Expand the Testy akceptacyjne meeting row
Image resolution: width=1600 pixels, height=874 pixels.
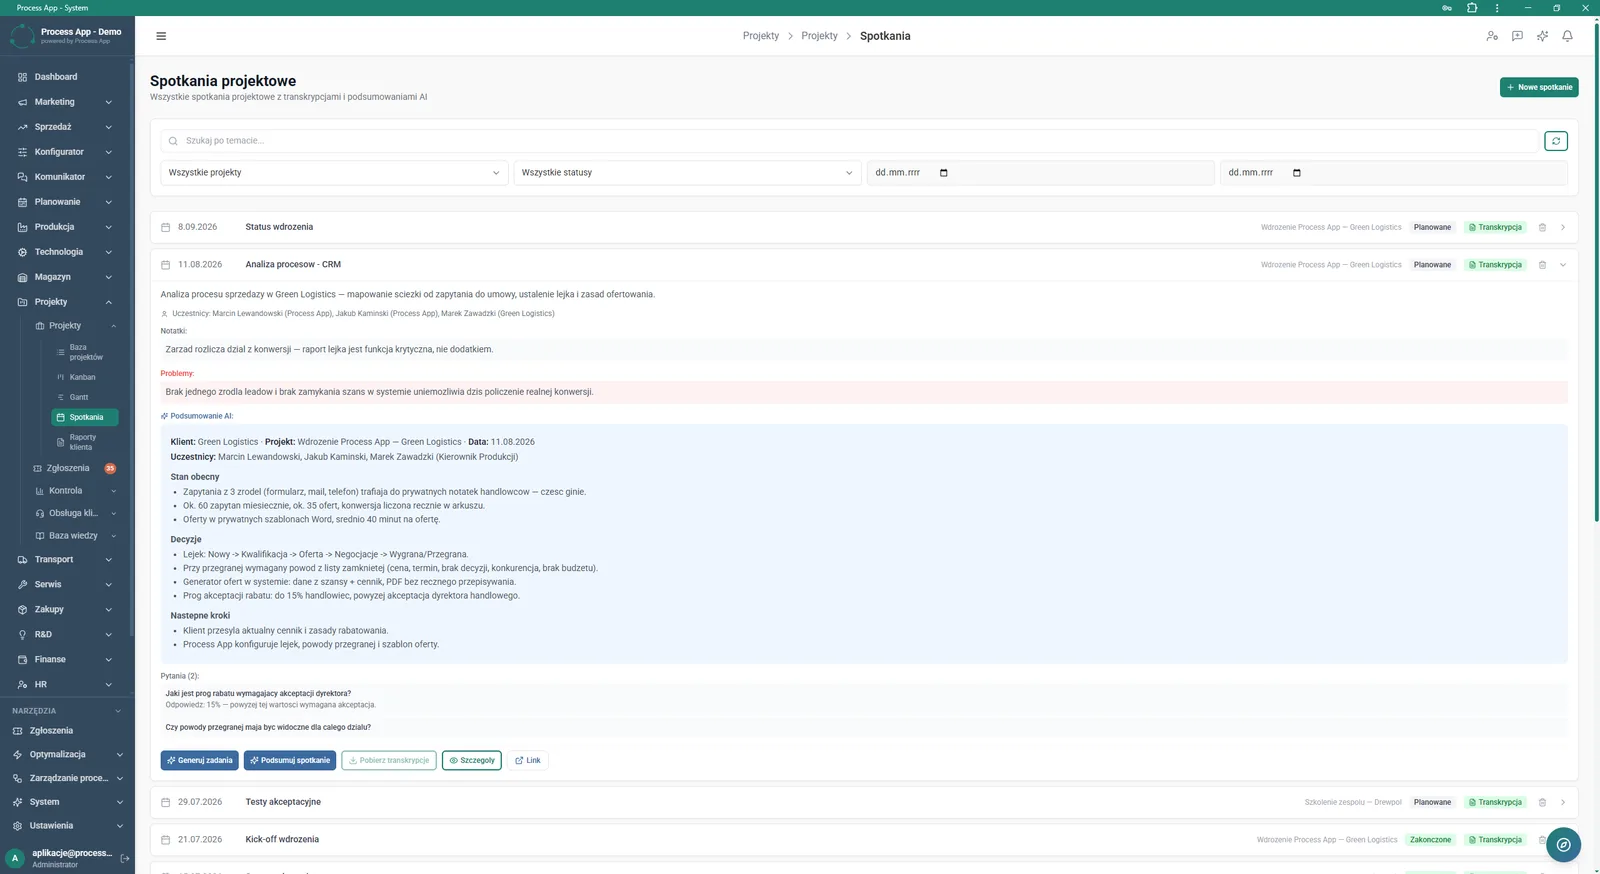(x=1563, y=802)
